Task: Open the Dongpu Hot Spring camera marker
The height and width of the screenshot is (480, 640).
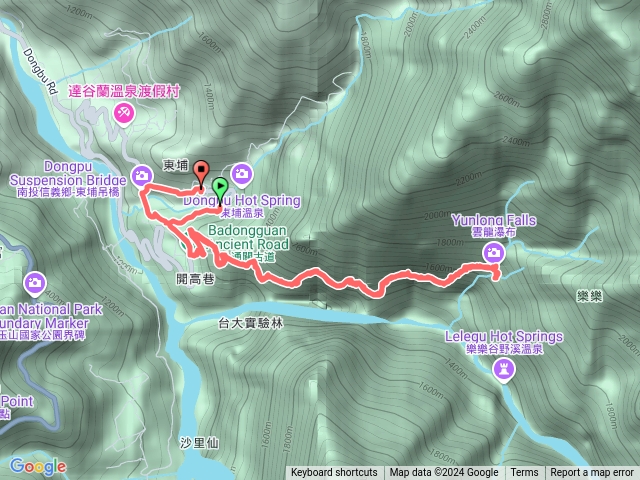Action: pos(242,174)
